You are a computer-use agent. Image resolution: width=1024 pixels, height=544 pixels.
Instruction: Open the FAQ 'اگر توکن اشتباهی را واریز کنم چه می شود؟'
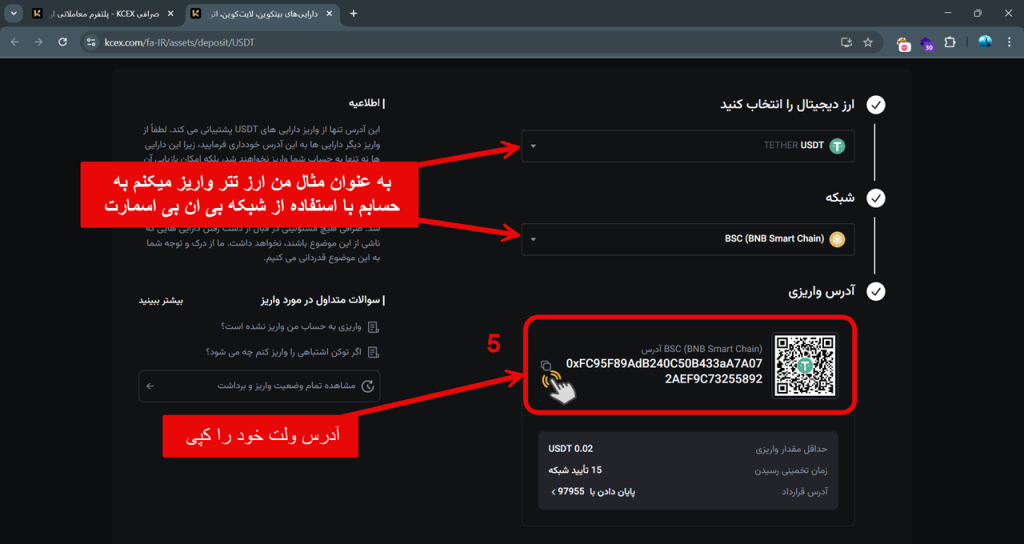[284, 352]
